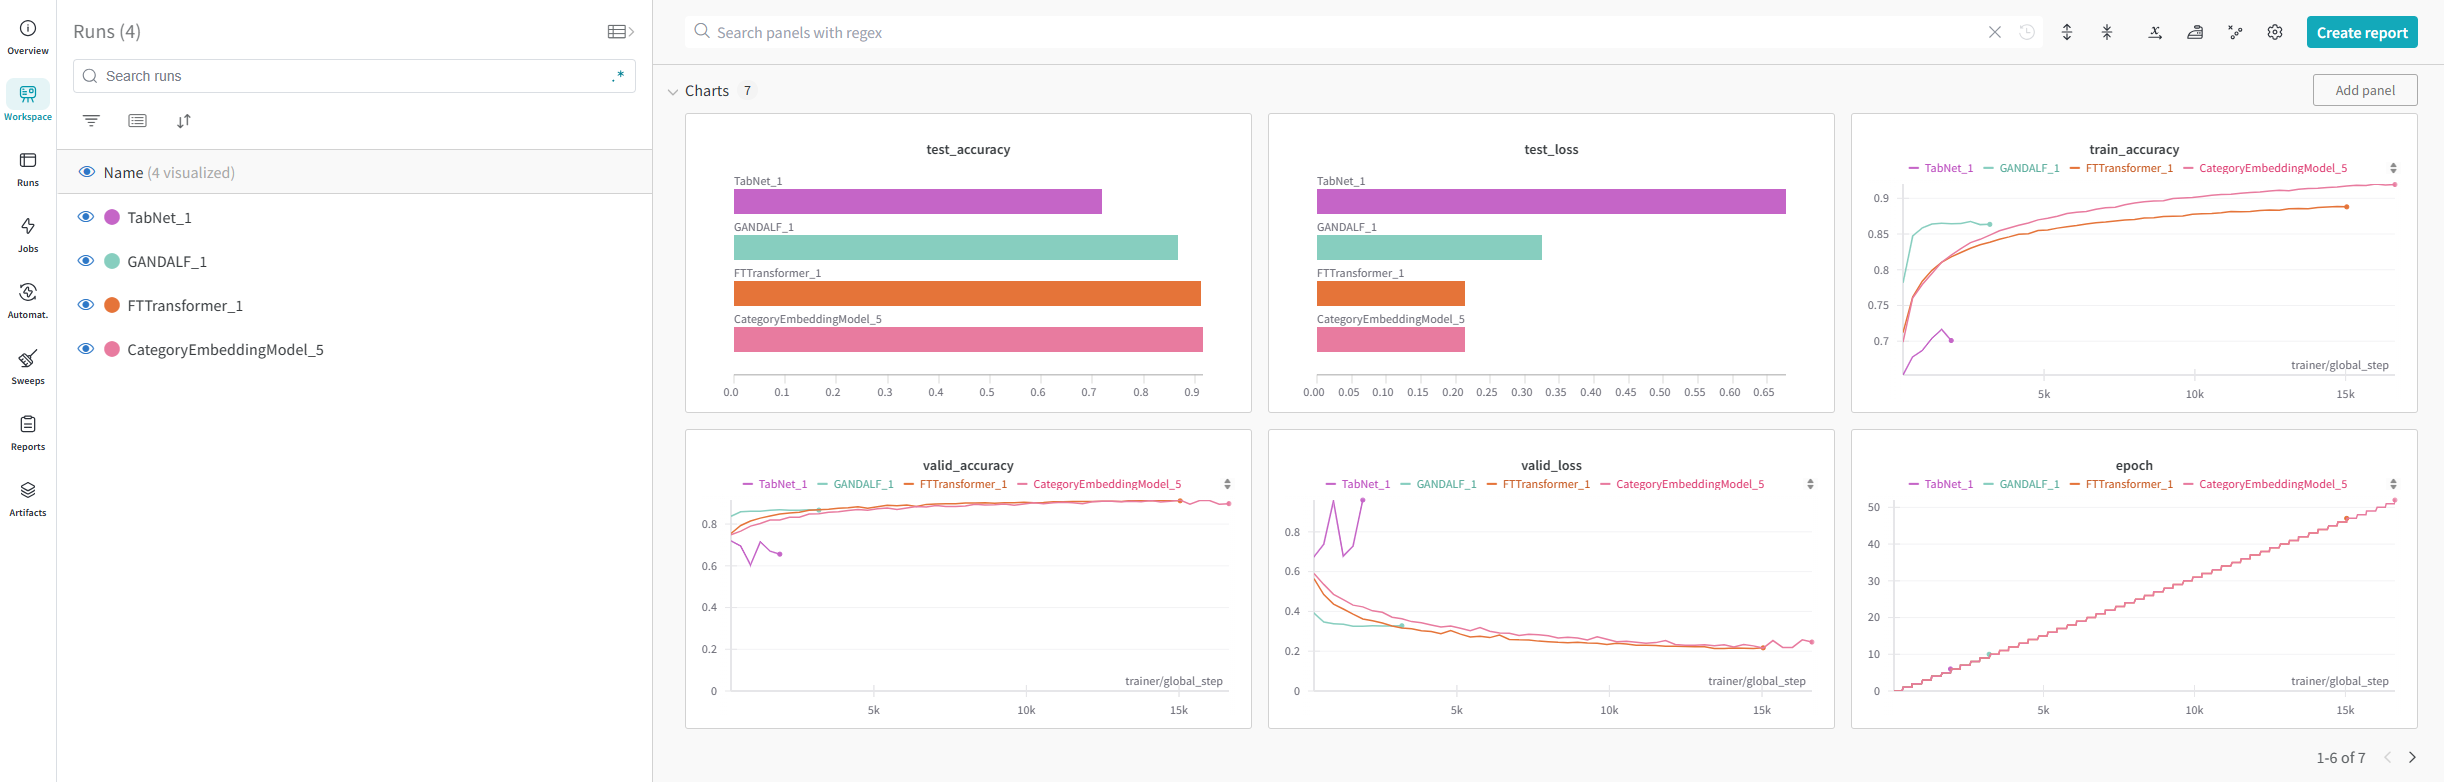
Task: Click the CategoryEmbeddingModel_5 pink color dot
Action: [x=112, y=349]
